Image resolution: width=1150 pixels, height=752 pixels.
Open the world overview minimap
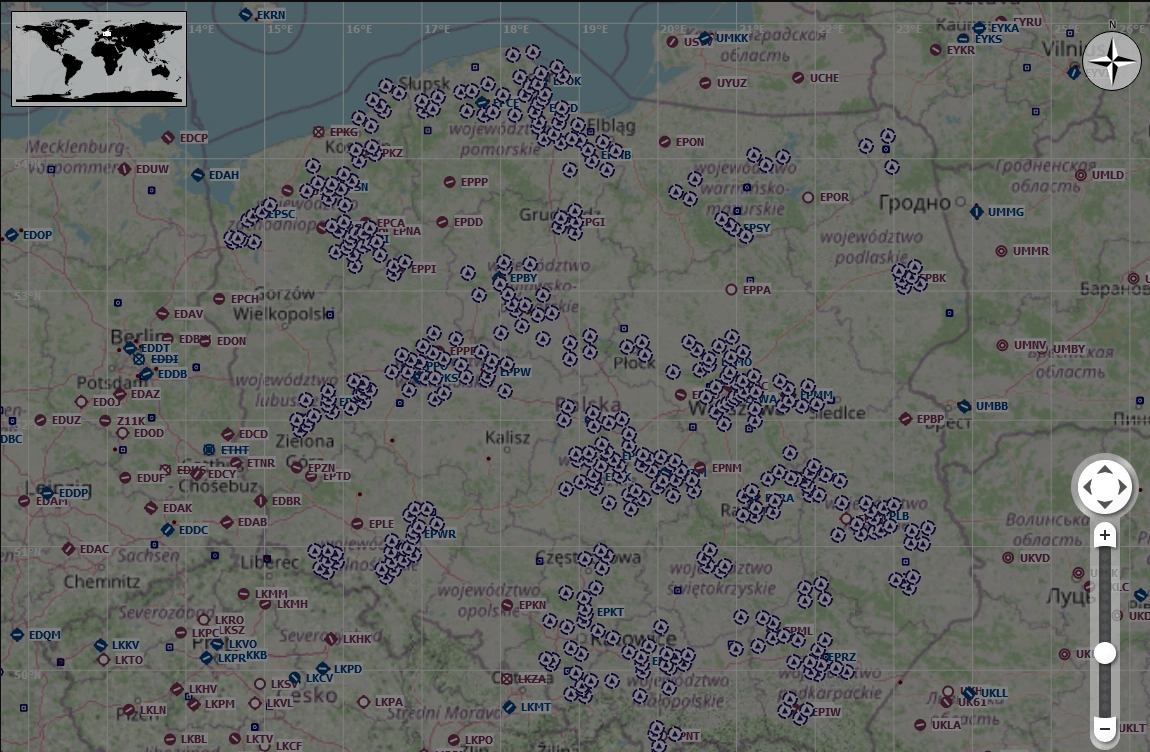[x=99, y=58]
